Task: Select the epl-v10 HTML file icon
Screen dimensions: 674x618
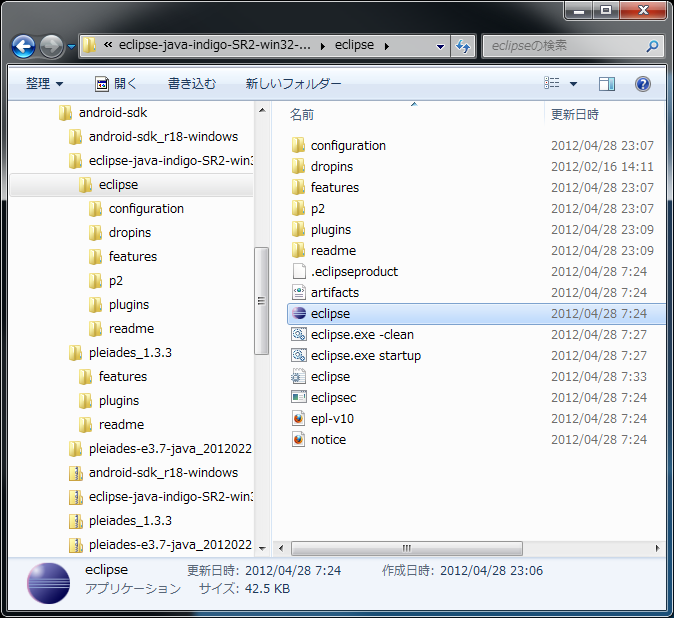Action: point(299,419)
